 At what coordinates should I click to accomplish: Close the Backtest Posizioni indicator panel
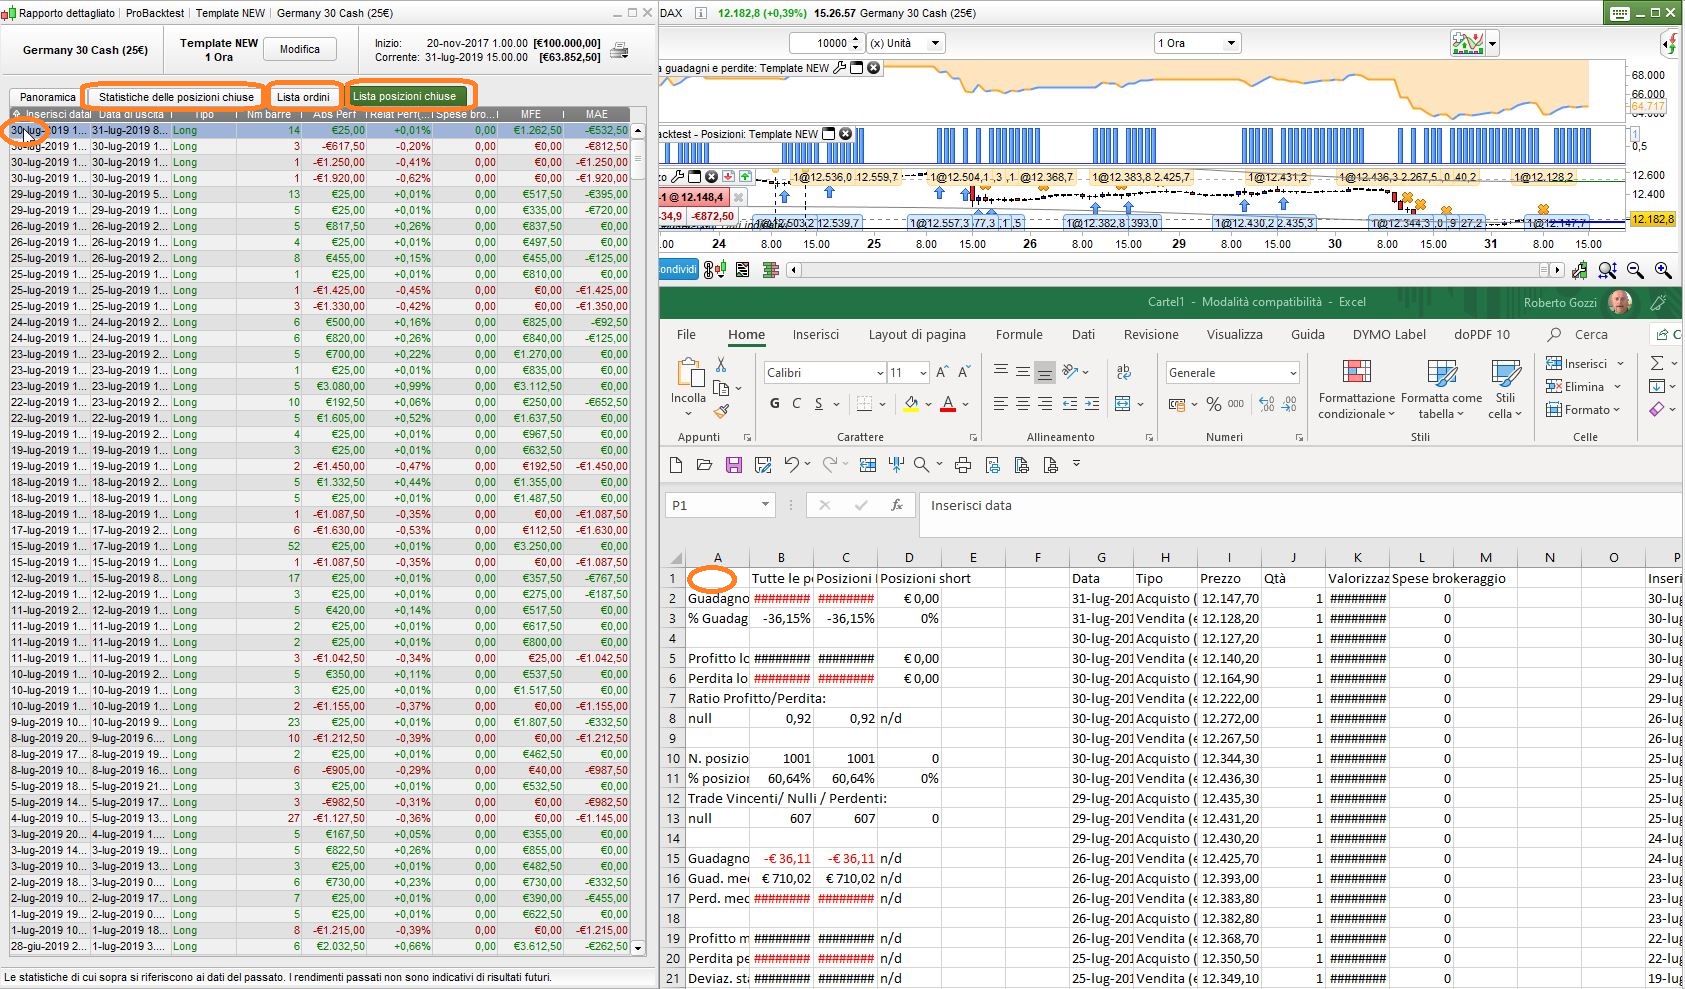tap(845, 134)
